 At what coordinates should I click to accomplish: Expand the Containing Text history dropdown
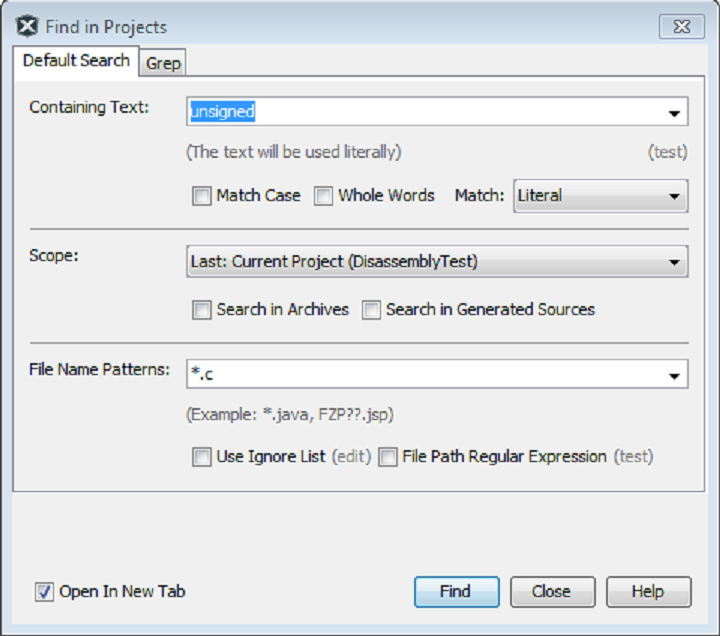(674, 113)
